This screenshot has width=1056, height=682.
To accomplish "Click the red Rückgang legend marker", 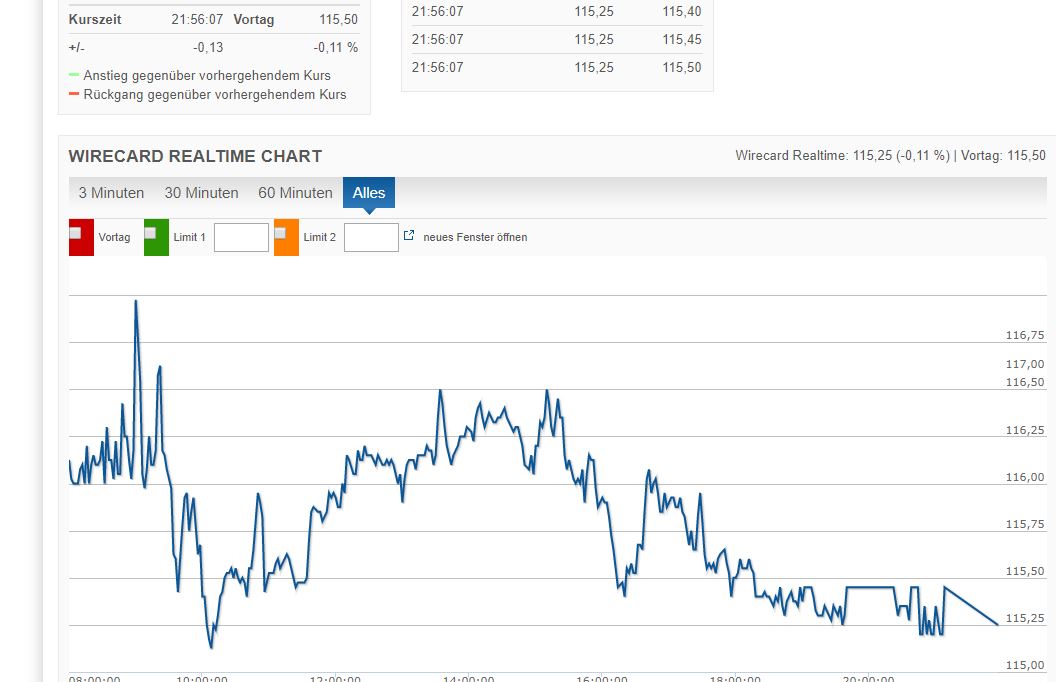I will pyautogui.click(x=73, y=94).
